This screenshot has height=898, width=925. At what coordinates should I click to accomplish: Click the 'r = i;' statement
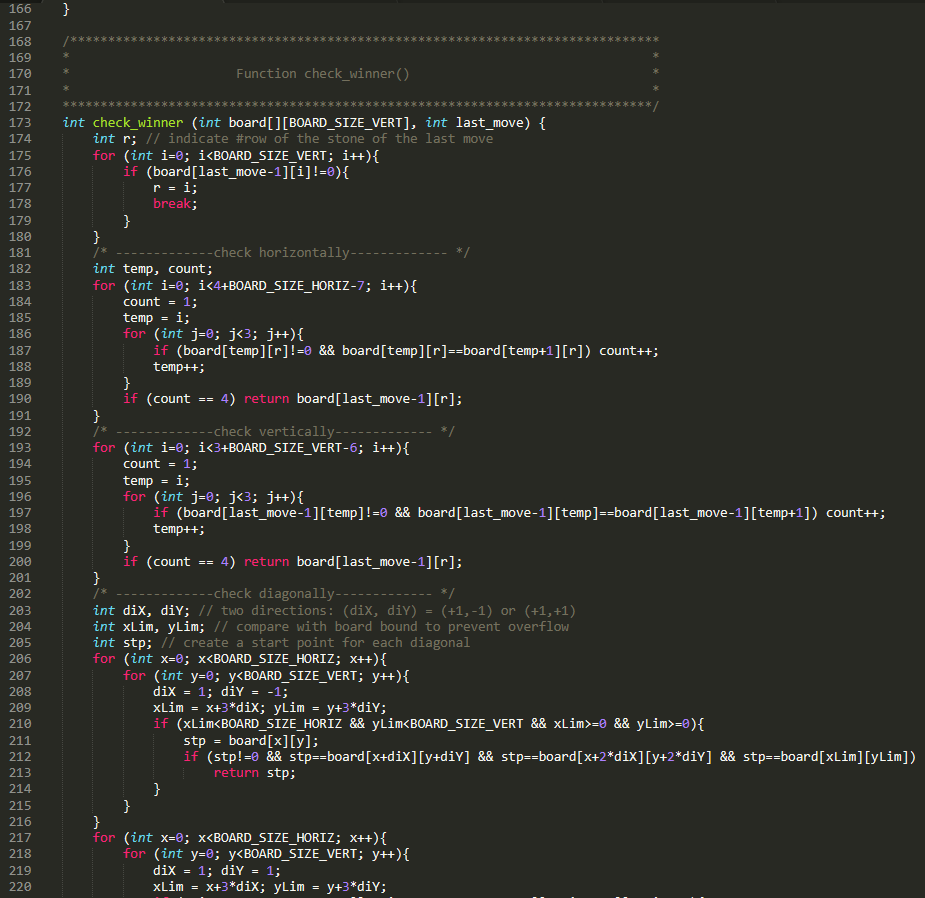175,188
